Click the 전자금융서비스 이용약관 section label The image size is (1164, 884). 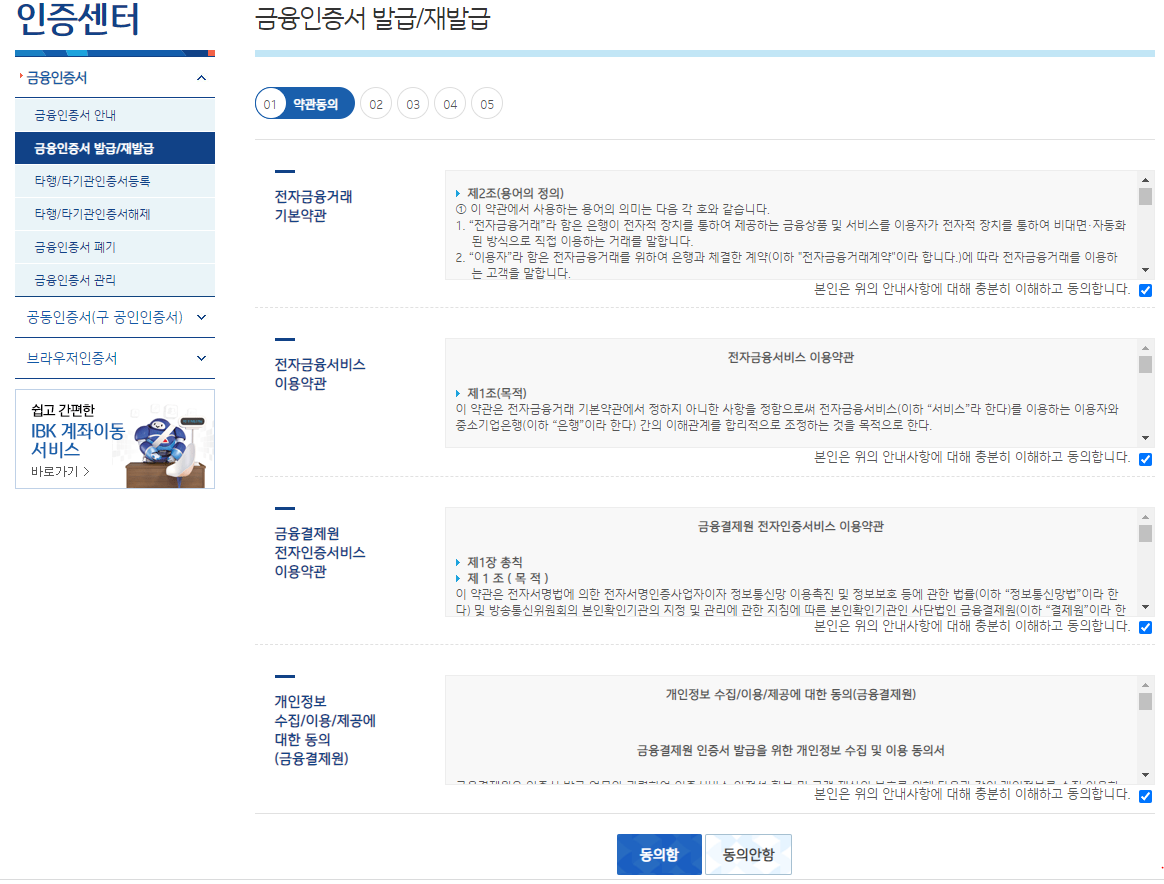pos(320,374)
